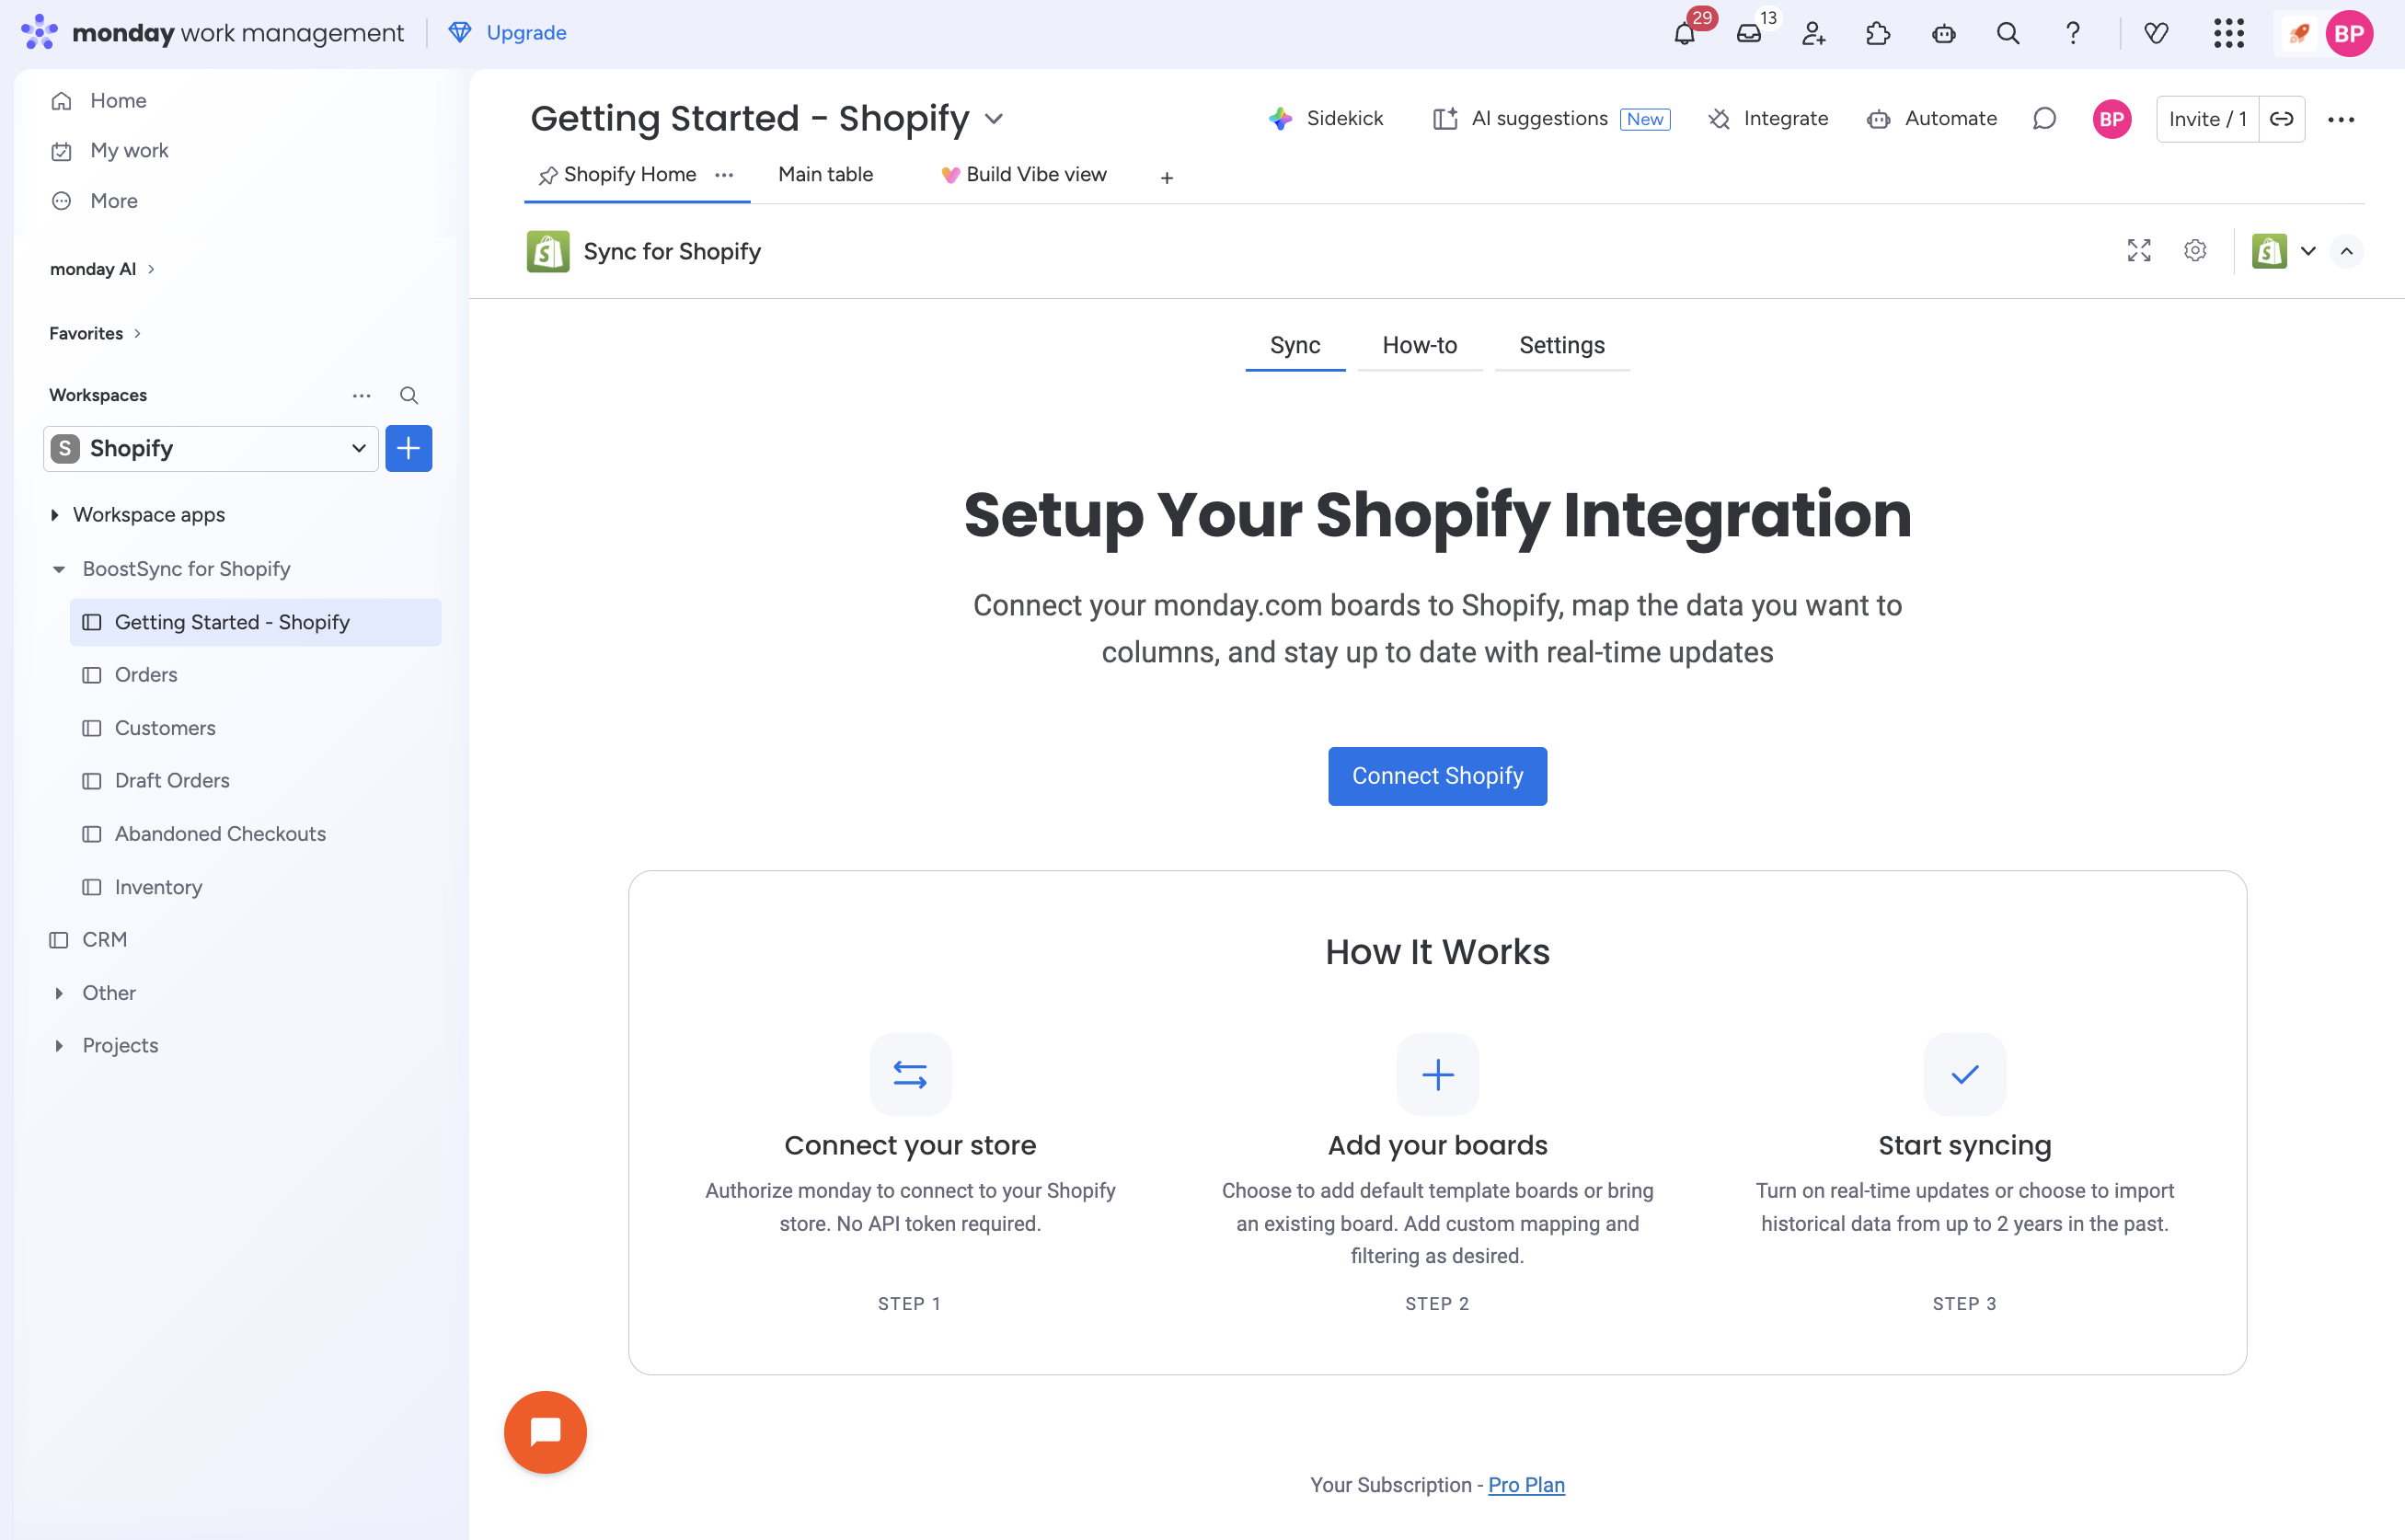Image resolution: width=2405 pixels, height=1540 pixels.
Task: Open Sidekick assistant
Action: (x=1326, y=119)
